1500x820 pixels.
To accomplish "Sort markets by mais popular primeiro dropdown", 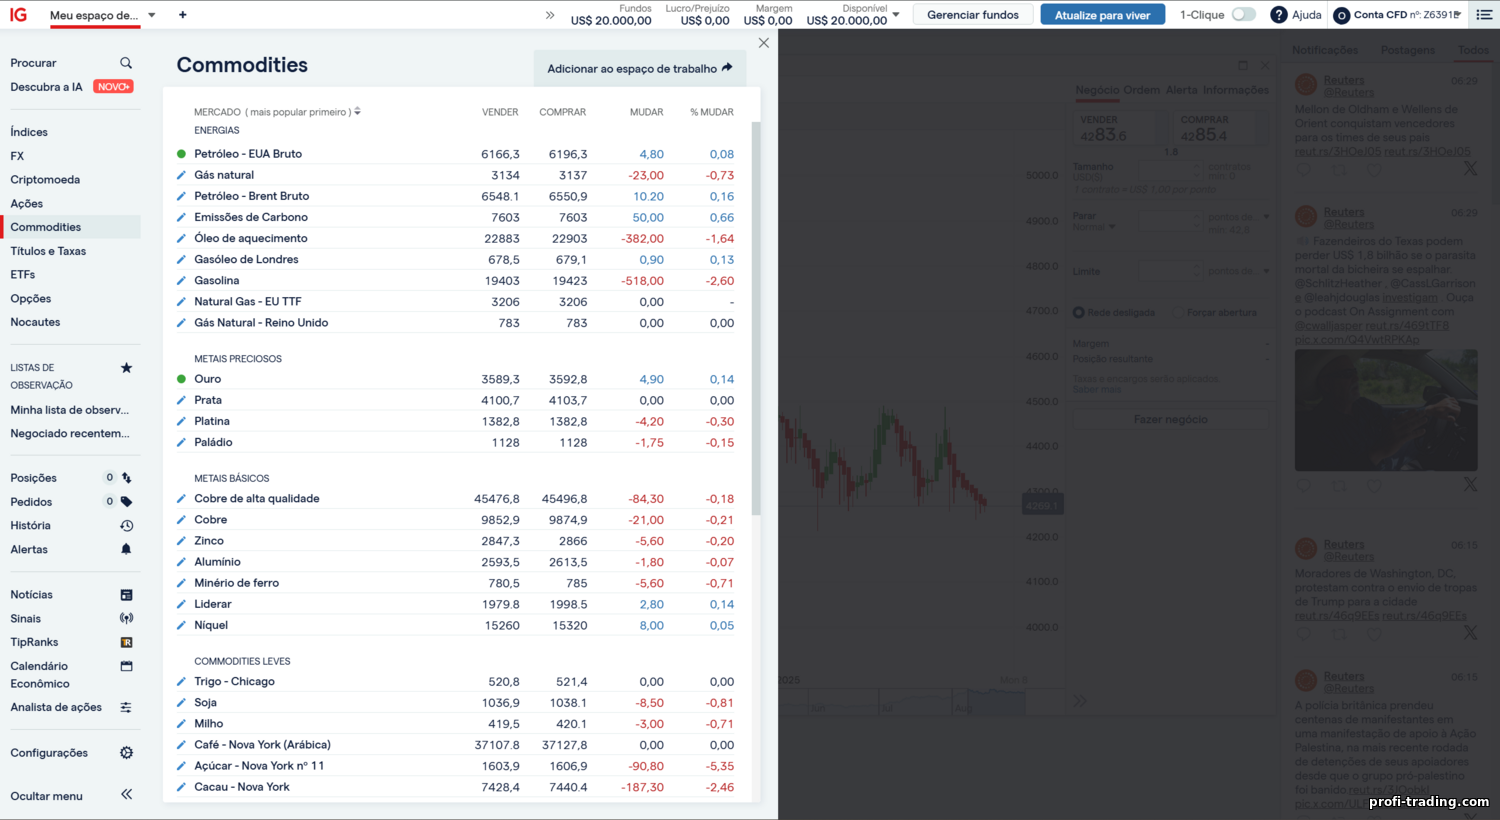I will pos(357,112).
